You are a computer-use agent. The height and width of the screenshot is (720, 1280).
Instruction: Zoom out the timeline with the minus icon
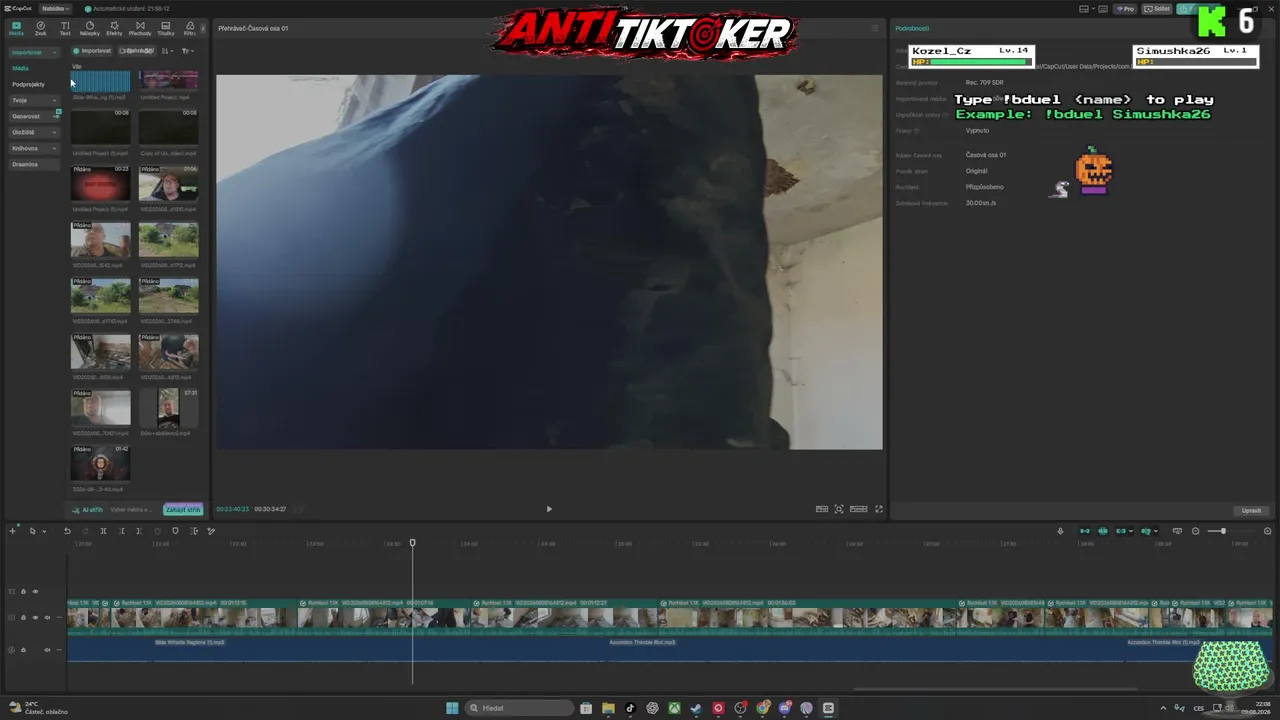[x=1196, y=531]
